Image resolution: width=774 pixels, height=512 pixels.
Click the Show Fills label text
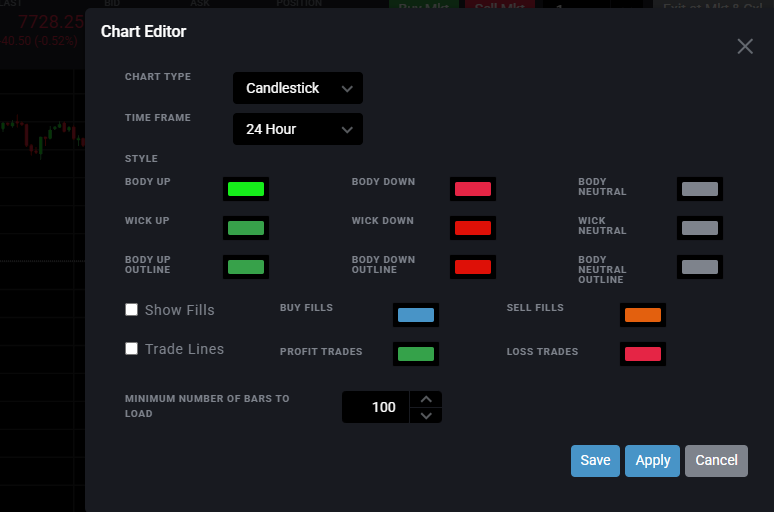point(180,310)
